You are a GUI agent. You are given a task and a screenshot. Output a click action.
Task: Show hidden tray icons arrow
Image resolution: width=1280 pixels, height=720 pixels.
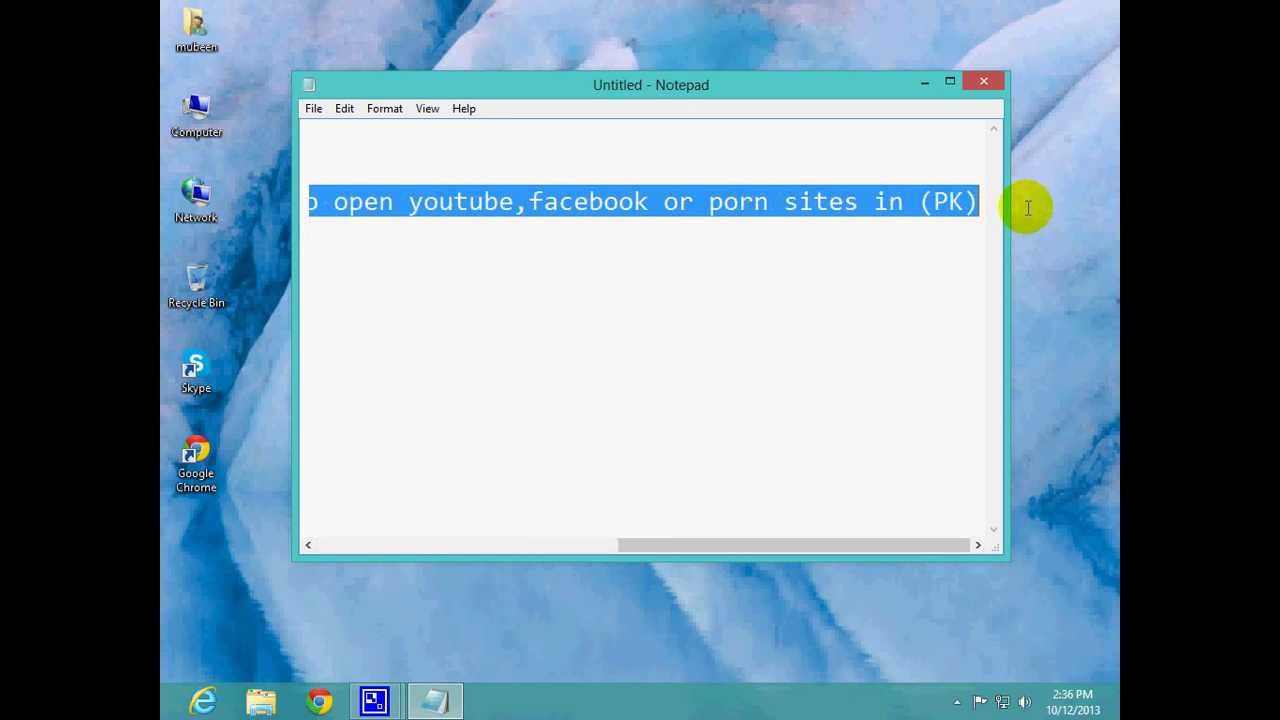tap(957, 702)
